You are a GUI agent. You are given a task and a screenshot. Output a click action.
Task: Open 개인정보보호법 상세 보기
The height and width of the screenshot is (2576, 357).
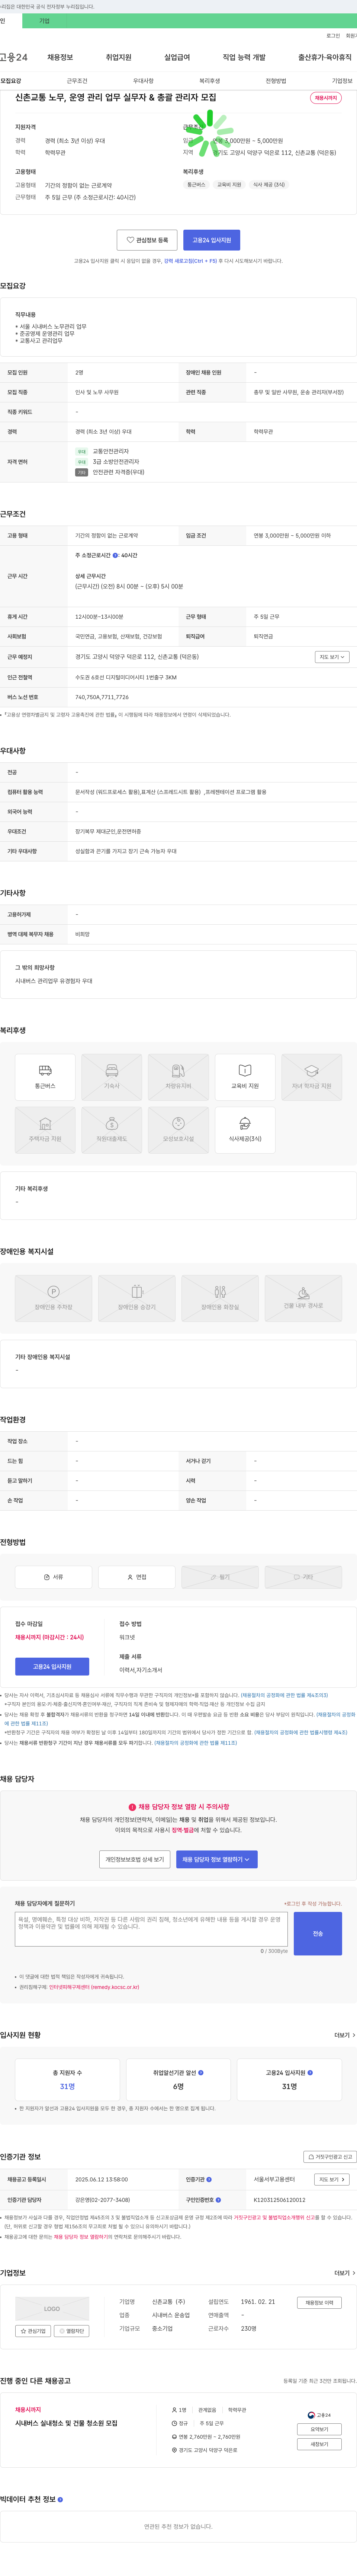tap(135, 1859)
